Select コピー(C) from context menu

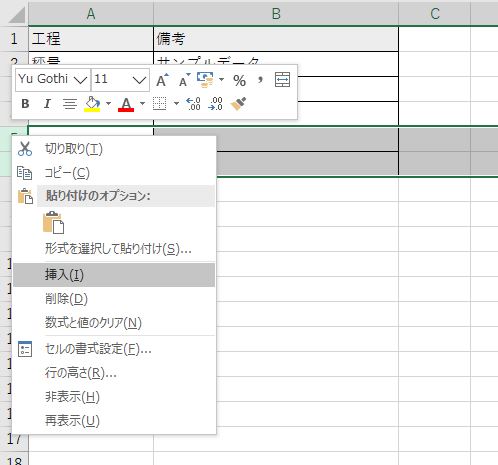[114, 173]
